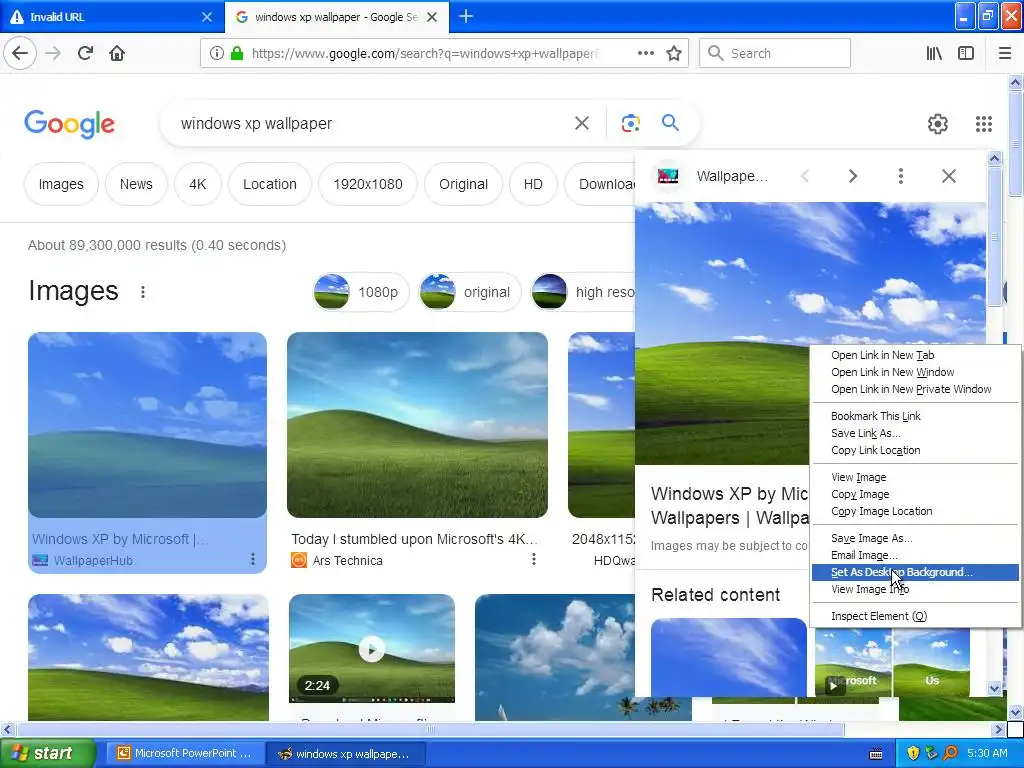Open the Google apps grid
This screenshot has width=1024, height=768.
coord(984,123)
